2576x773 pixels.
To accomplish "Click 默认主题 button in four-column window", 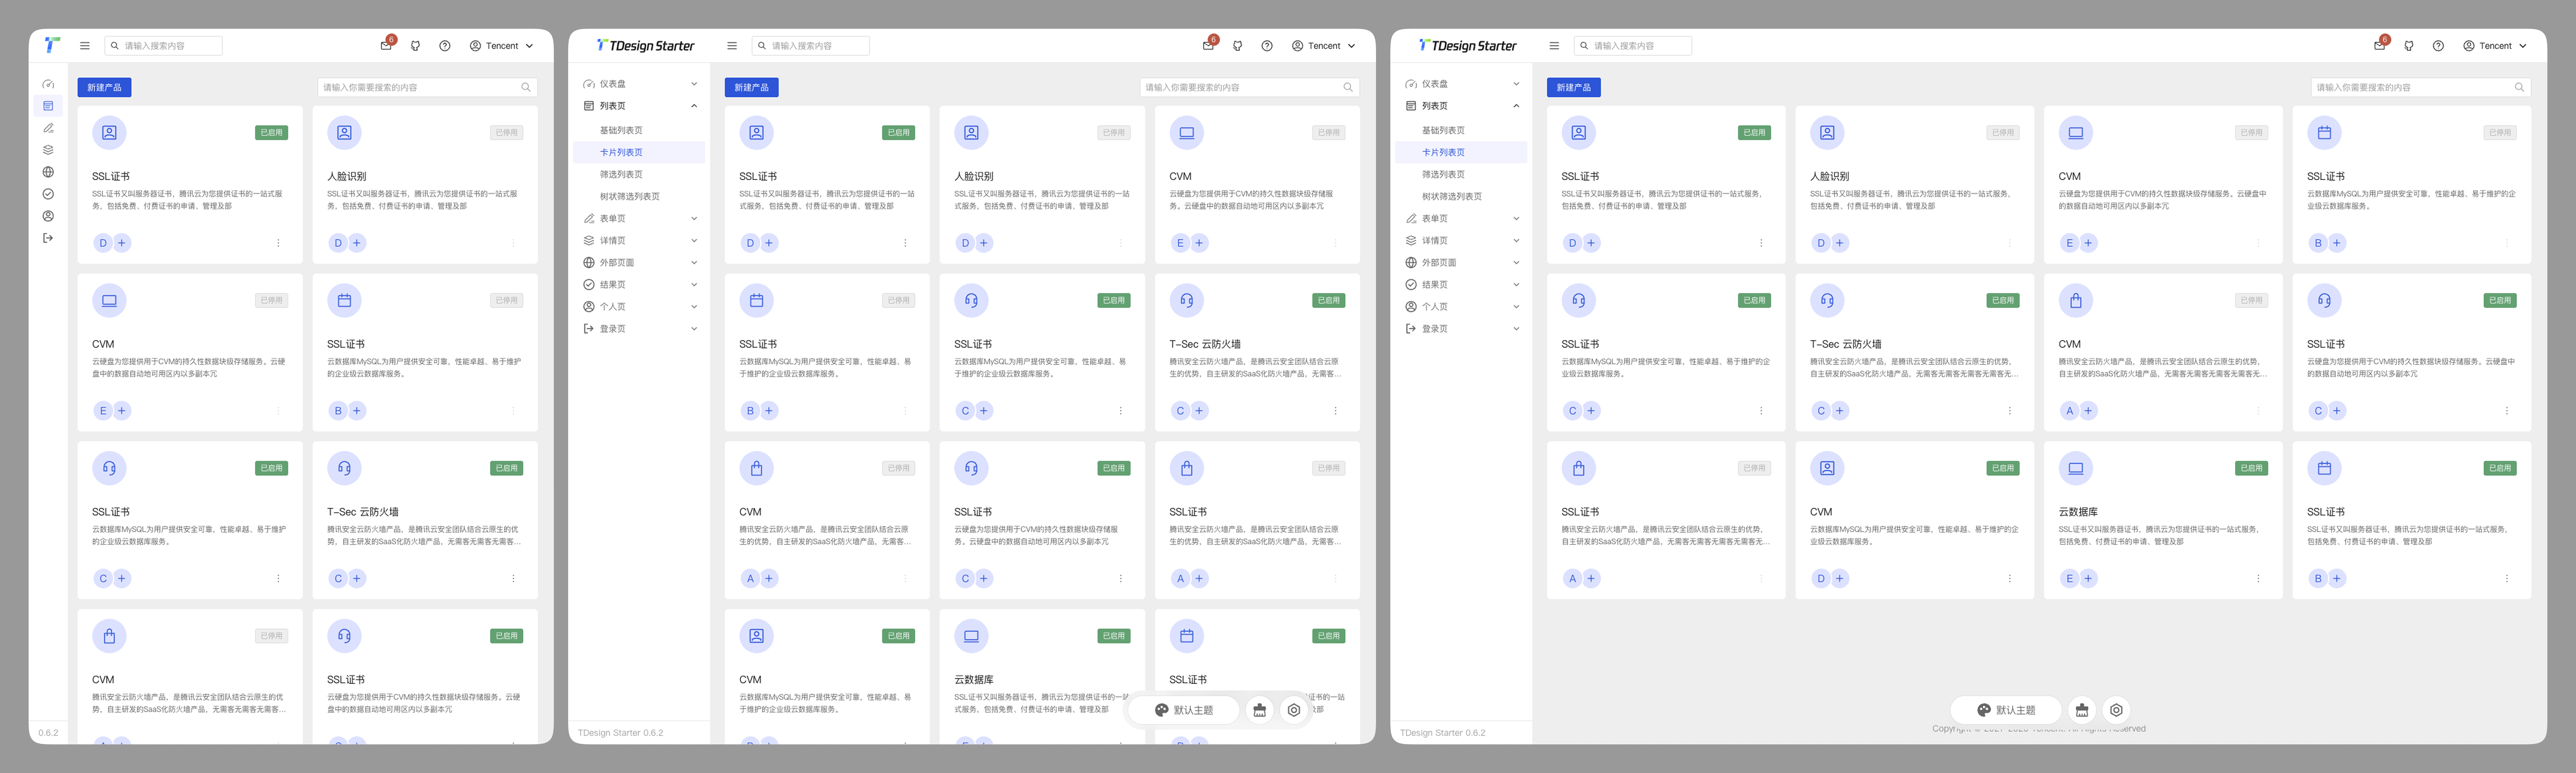I will tap(2006, 710).
